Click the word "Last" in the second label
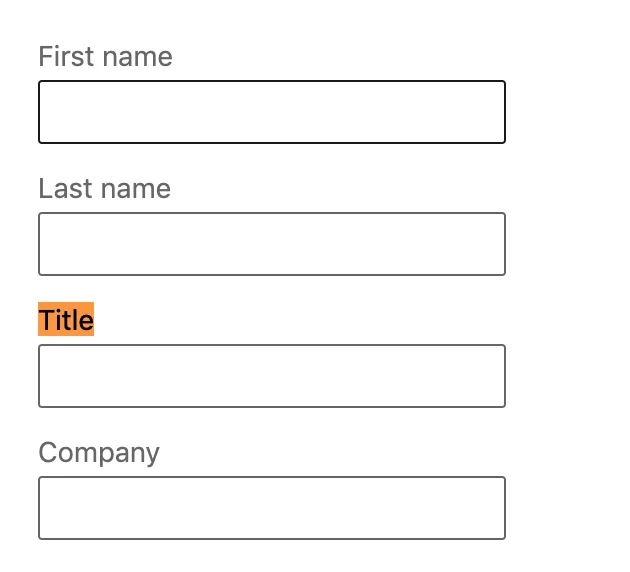This screenshot has width=630, height=572. 60,189
